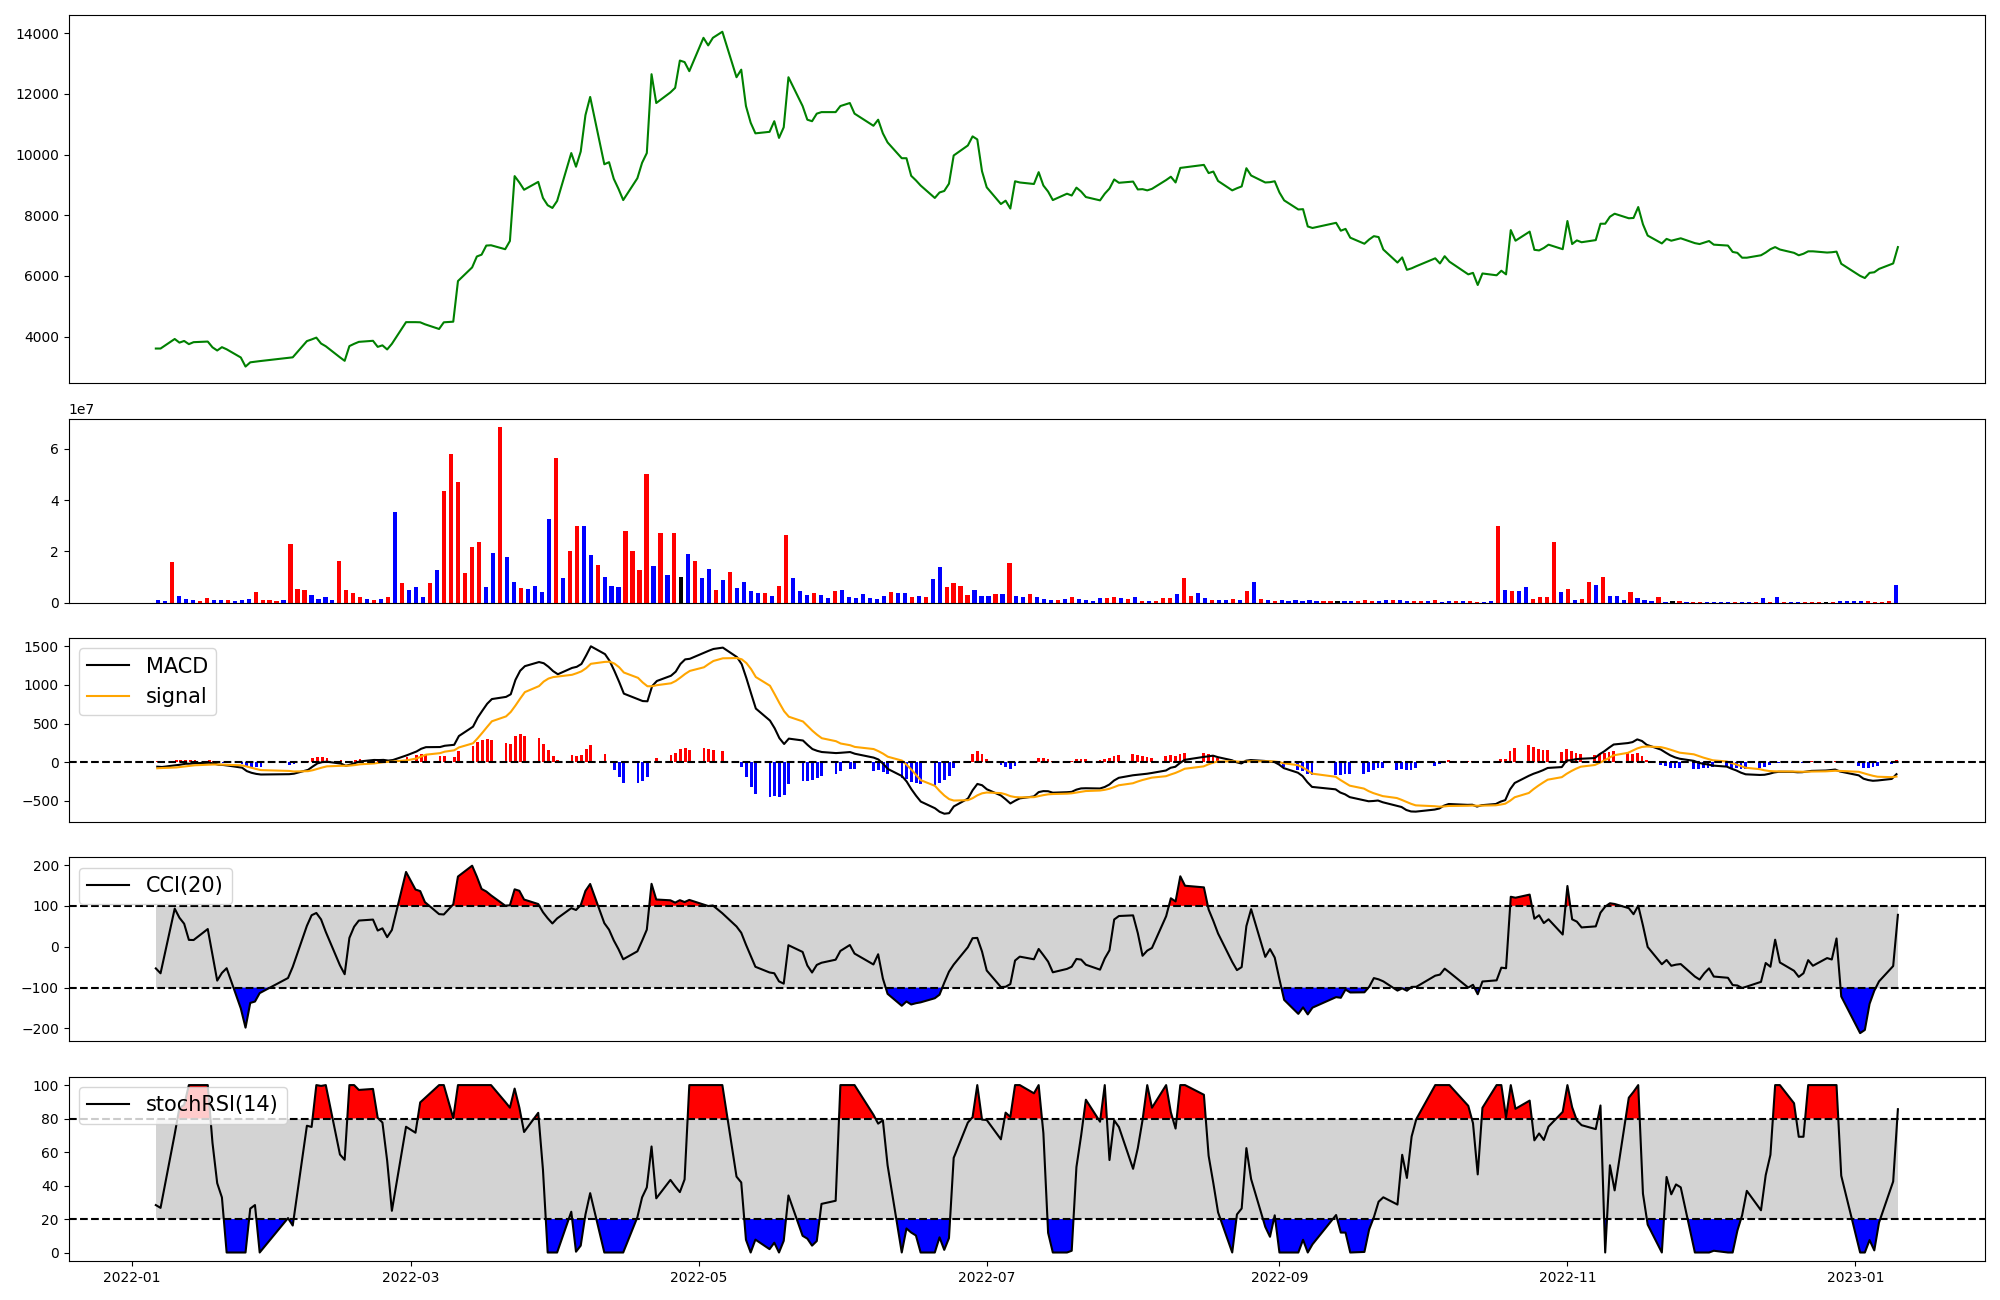
Task: Click the -200 tick on CCI axis
Action: [40, 1029]
